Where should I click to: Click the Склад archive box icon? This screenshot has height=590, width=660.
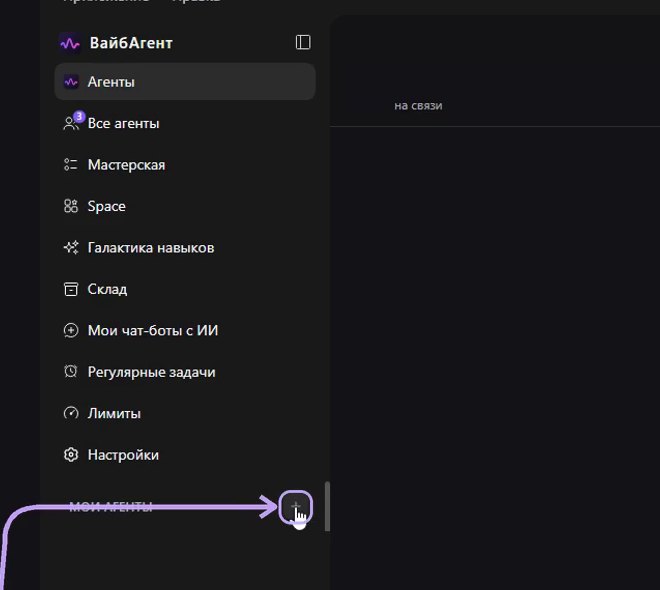71,289
